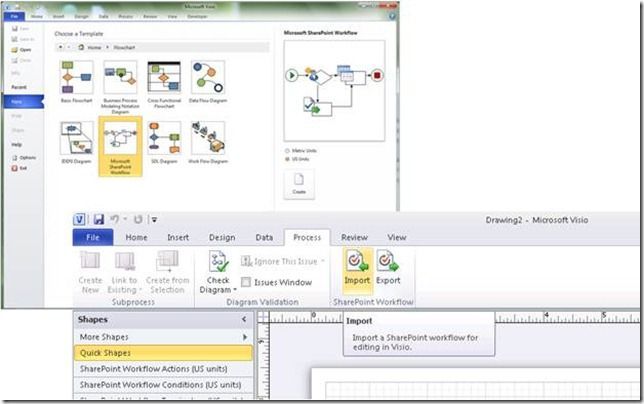Image resolution: width=644 pixels, height=404 pixels.
Task: Click the Check Diagram icon
Action: 218,262
